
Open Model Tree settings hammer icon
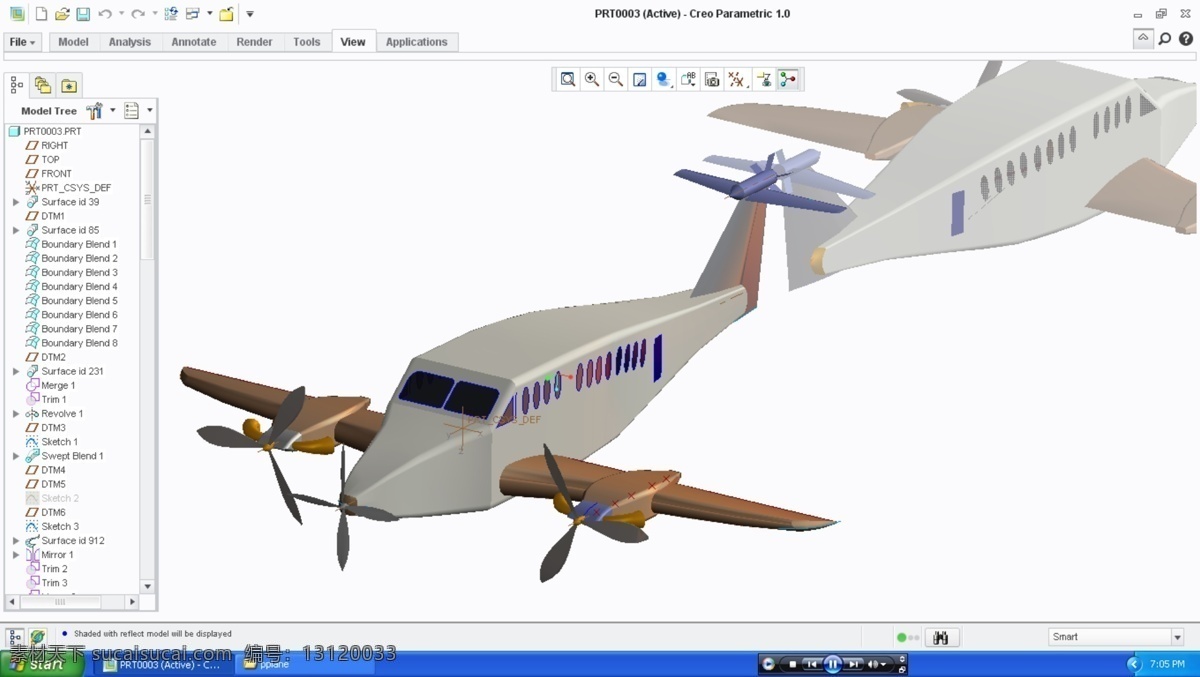pos(95,110)
